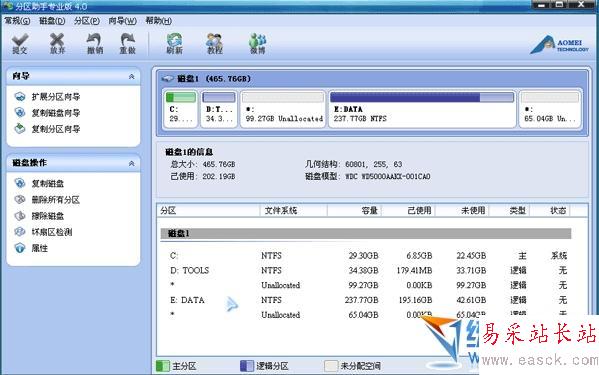Click the 刷新 (refresh) toolbar icon

[174, 44]
